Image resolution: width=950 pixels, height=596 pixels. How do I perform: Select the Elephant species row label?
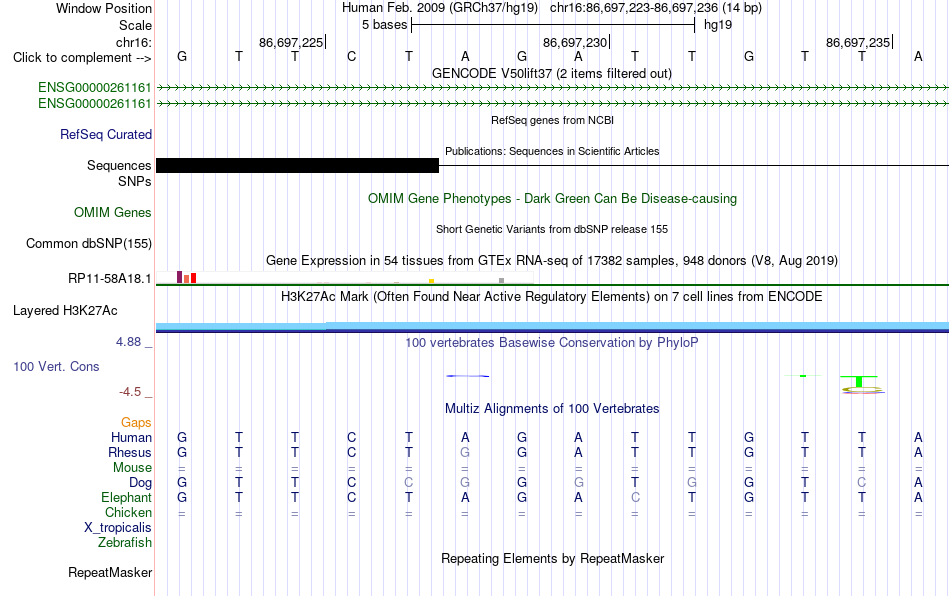point(126,497)
